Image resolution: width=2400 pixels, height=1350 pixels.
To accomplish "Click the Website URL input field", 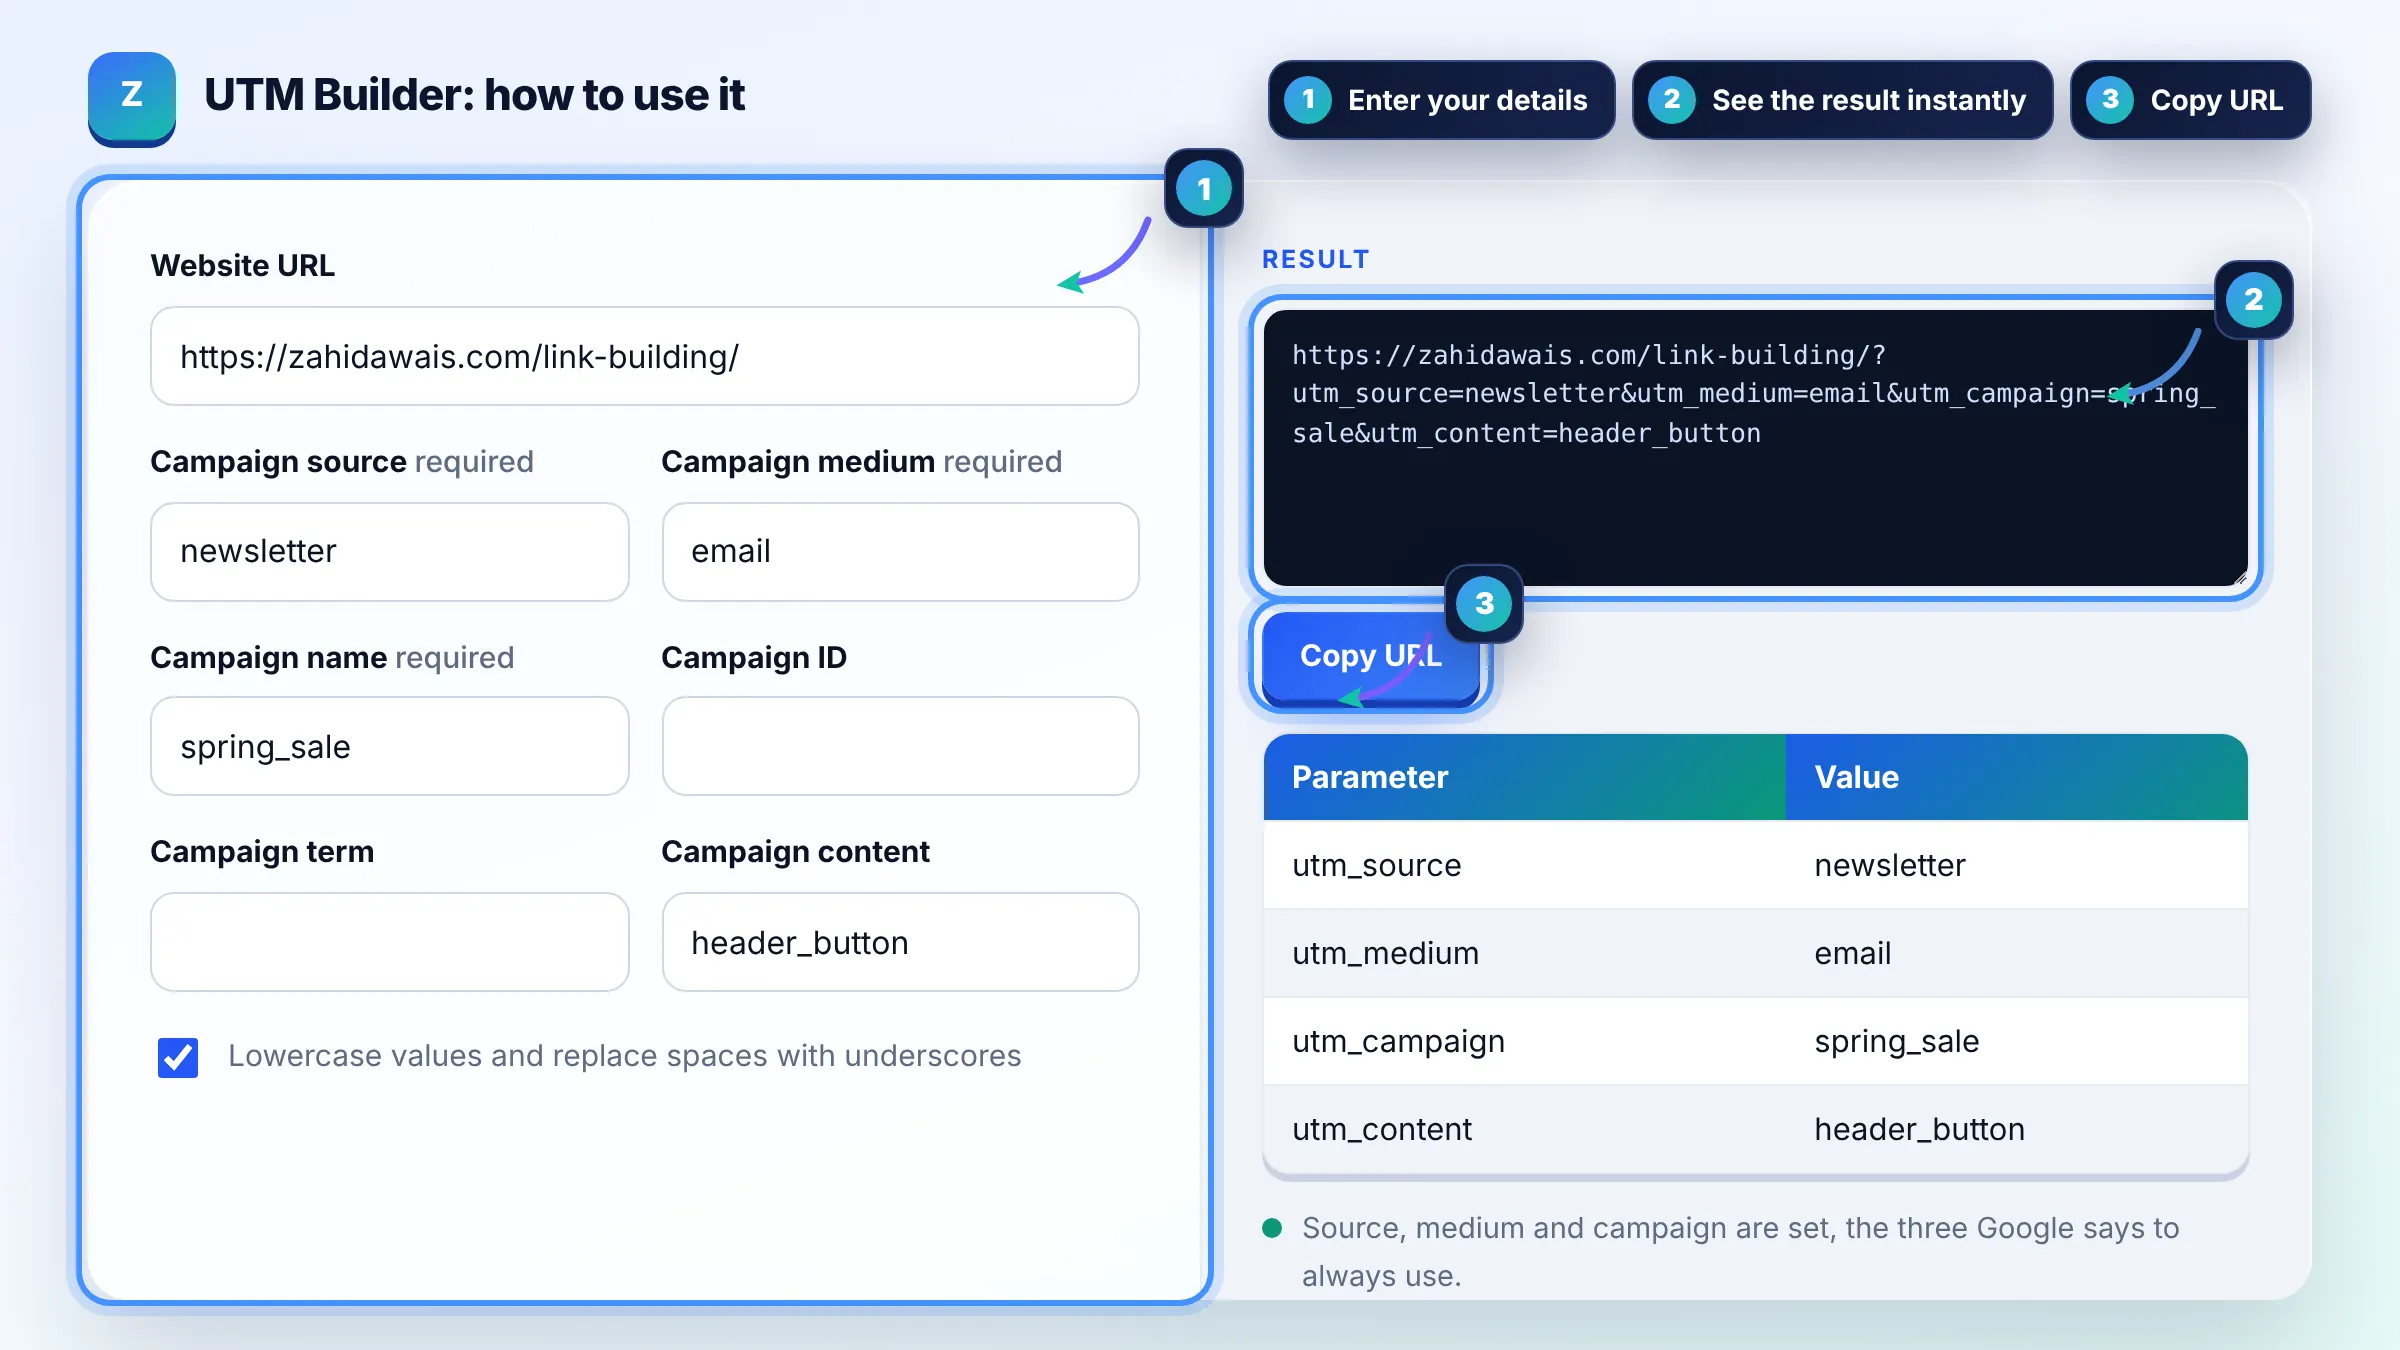I will [x=645, y=356].
